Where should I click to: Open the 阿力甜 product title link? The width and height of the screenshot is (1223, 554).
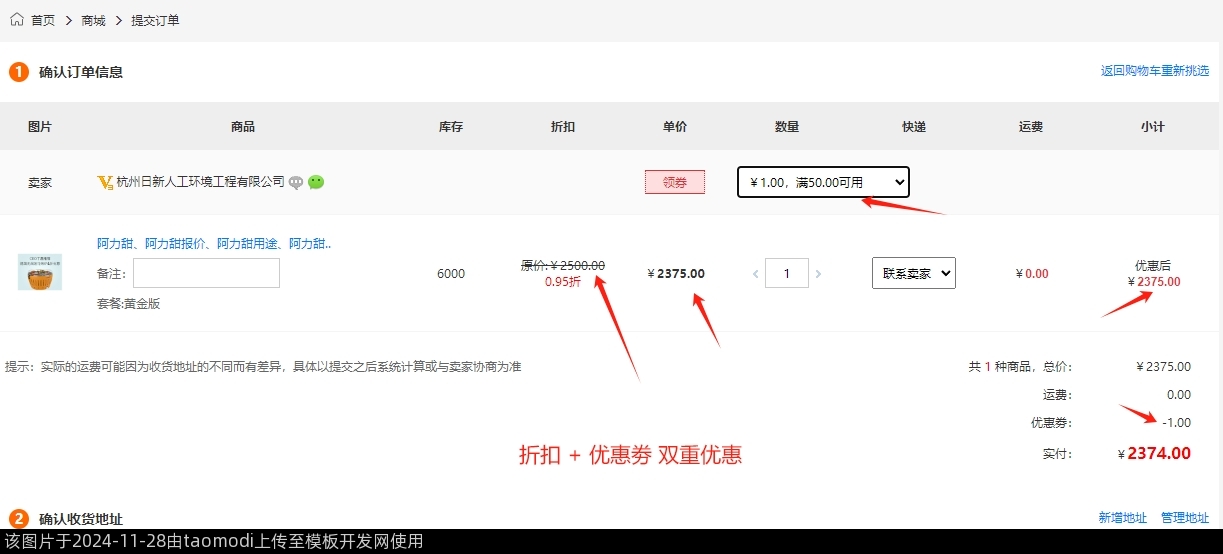tap(214, 243)
